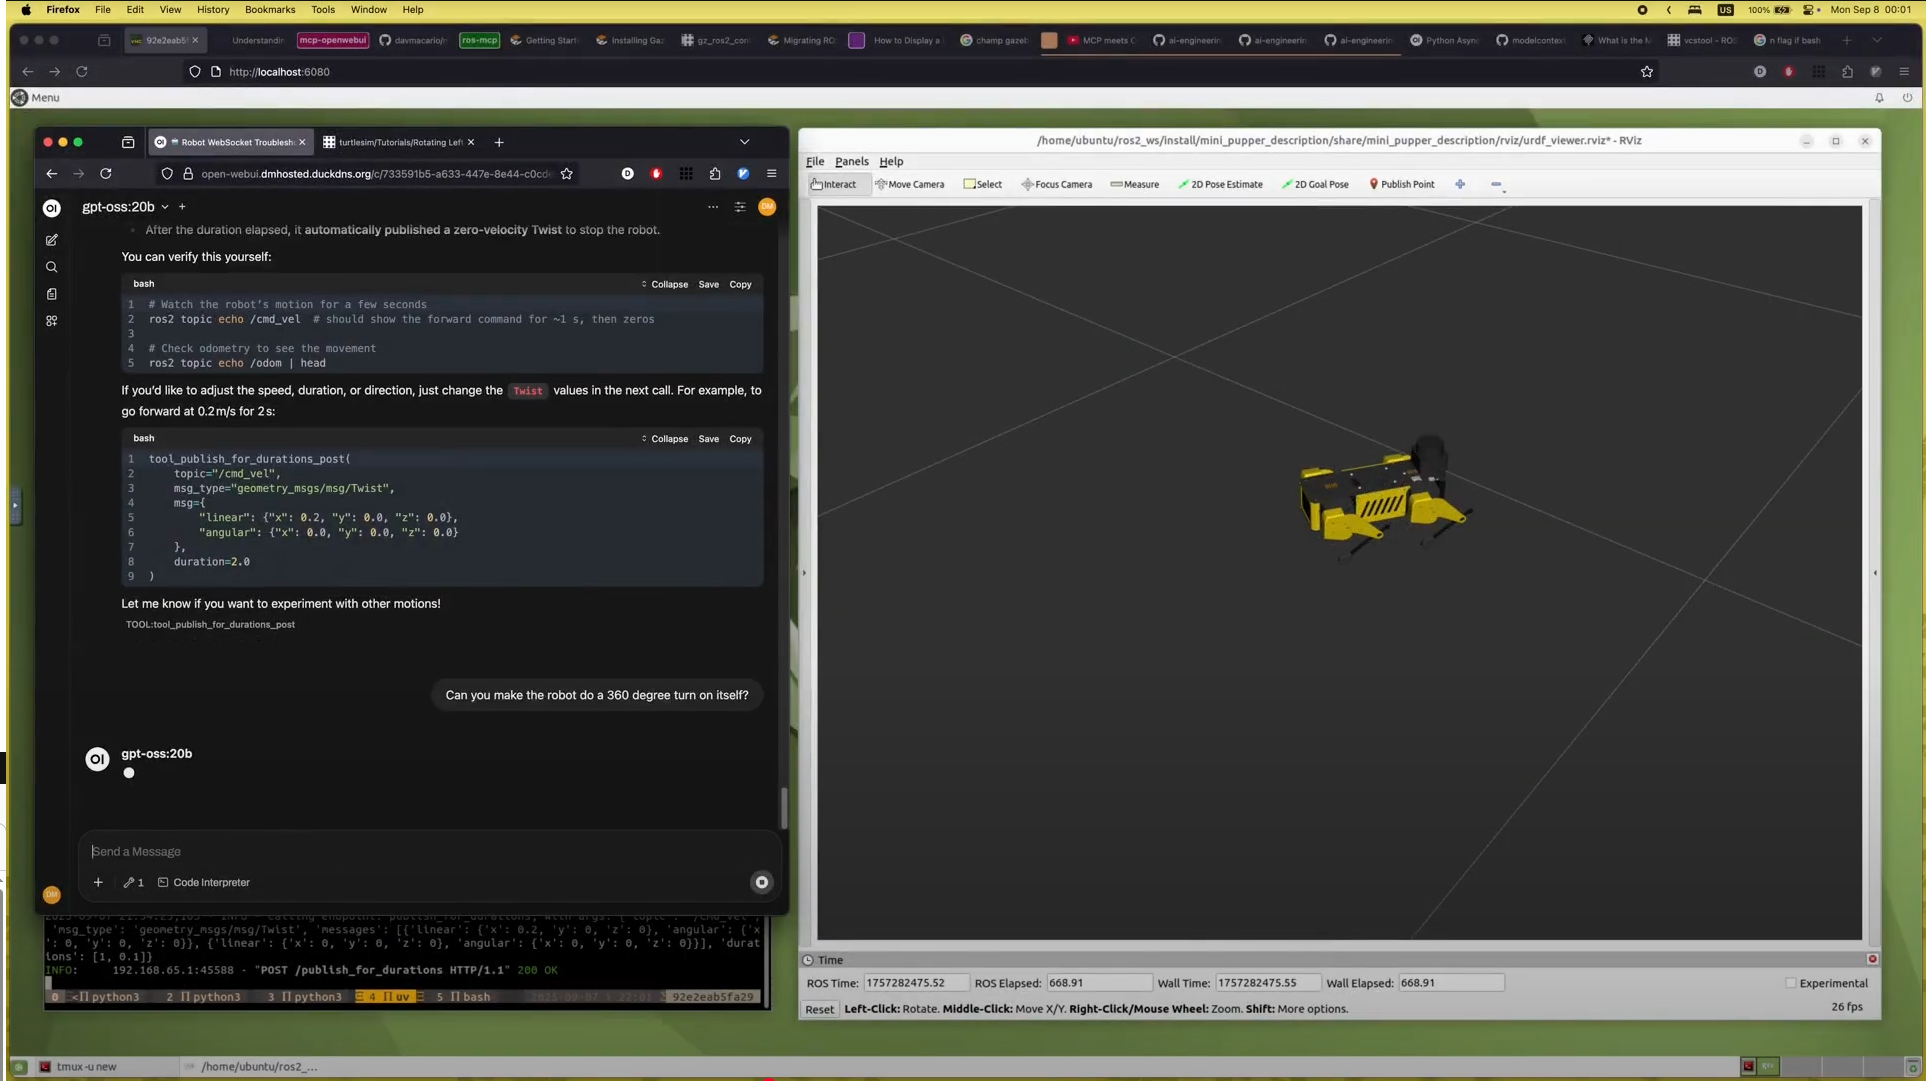Viewport: 1926px width, 1081px height.
Task: Switch to the turtlesim Tutorials tab
Action: pyautogui.click(x=397, y=142)
